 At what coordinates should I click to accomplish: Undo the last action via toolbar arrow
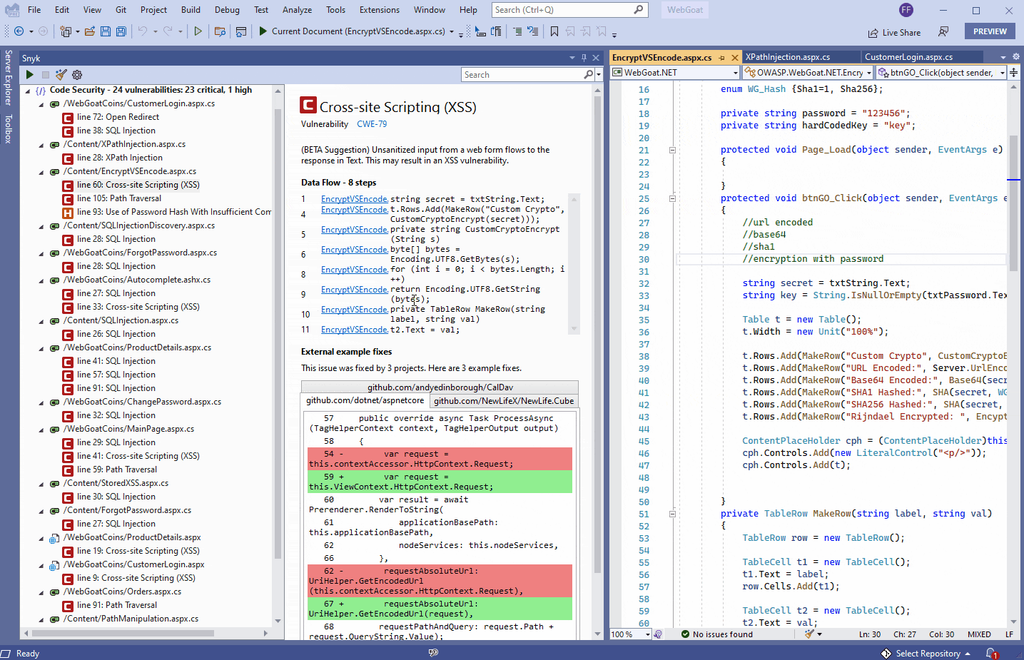coord(142,31)
